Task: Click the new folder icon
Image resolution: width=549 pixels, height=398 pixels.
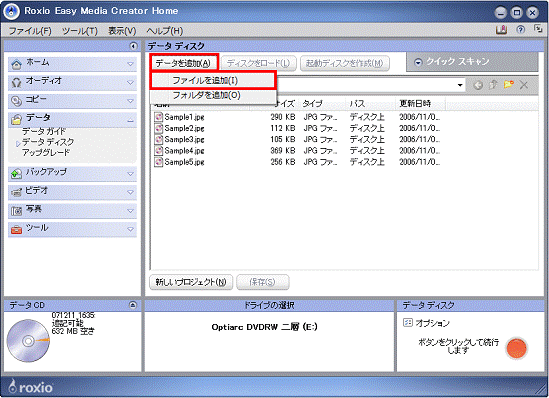Action: pyautogui.click(x=509, y=84)
